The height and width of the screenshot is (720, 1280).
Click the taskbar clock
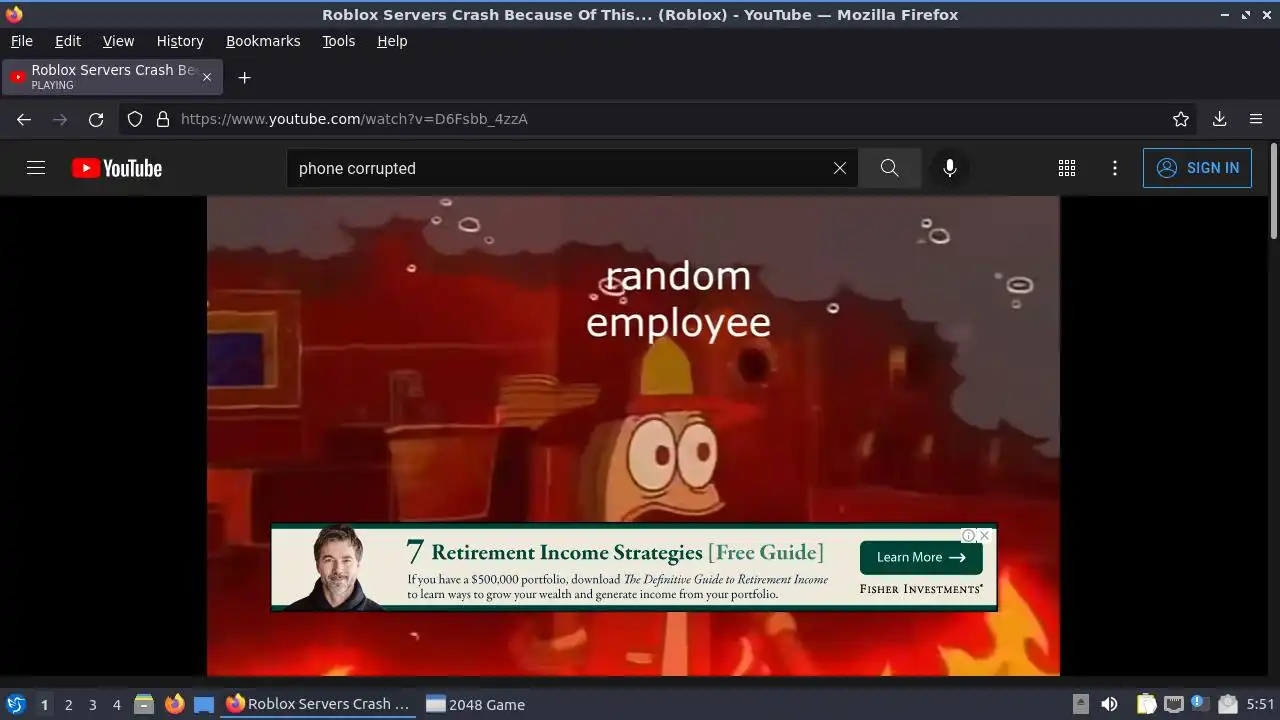1260,704
